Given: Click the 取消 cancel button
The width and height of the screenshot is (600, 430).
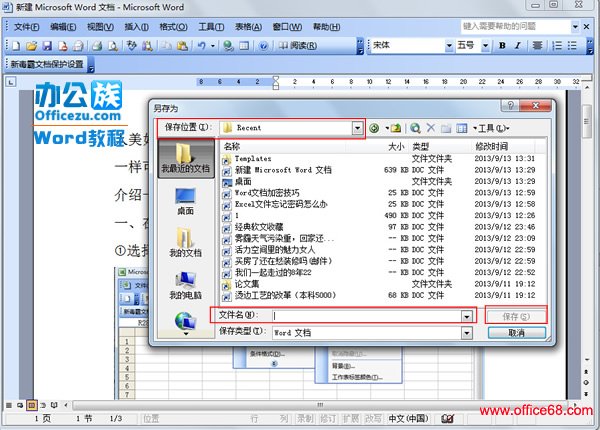Looking at the screenshot, I should pyautogui.click(x=516, y=333).
